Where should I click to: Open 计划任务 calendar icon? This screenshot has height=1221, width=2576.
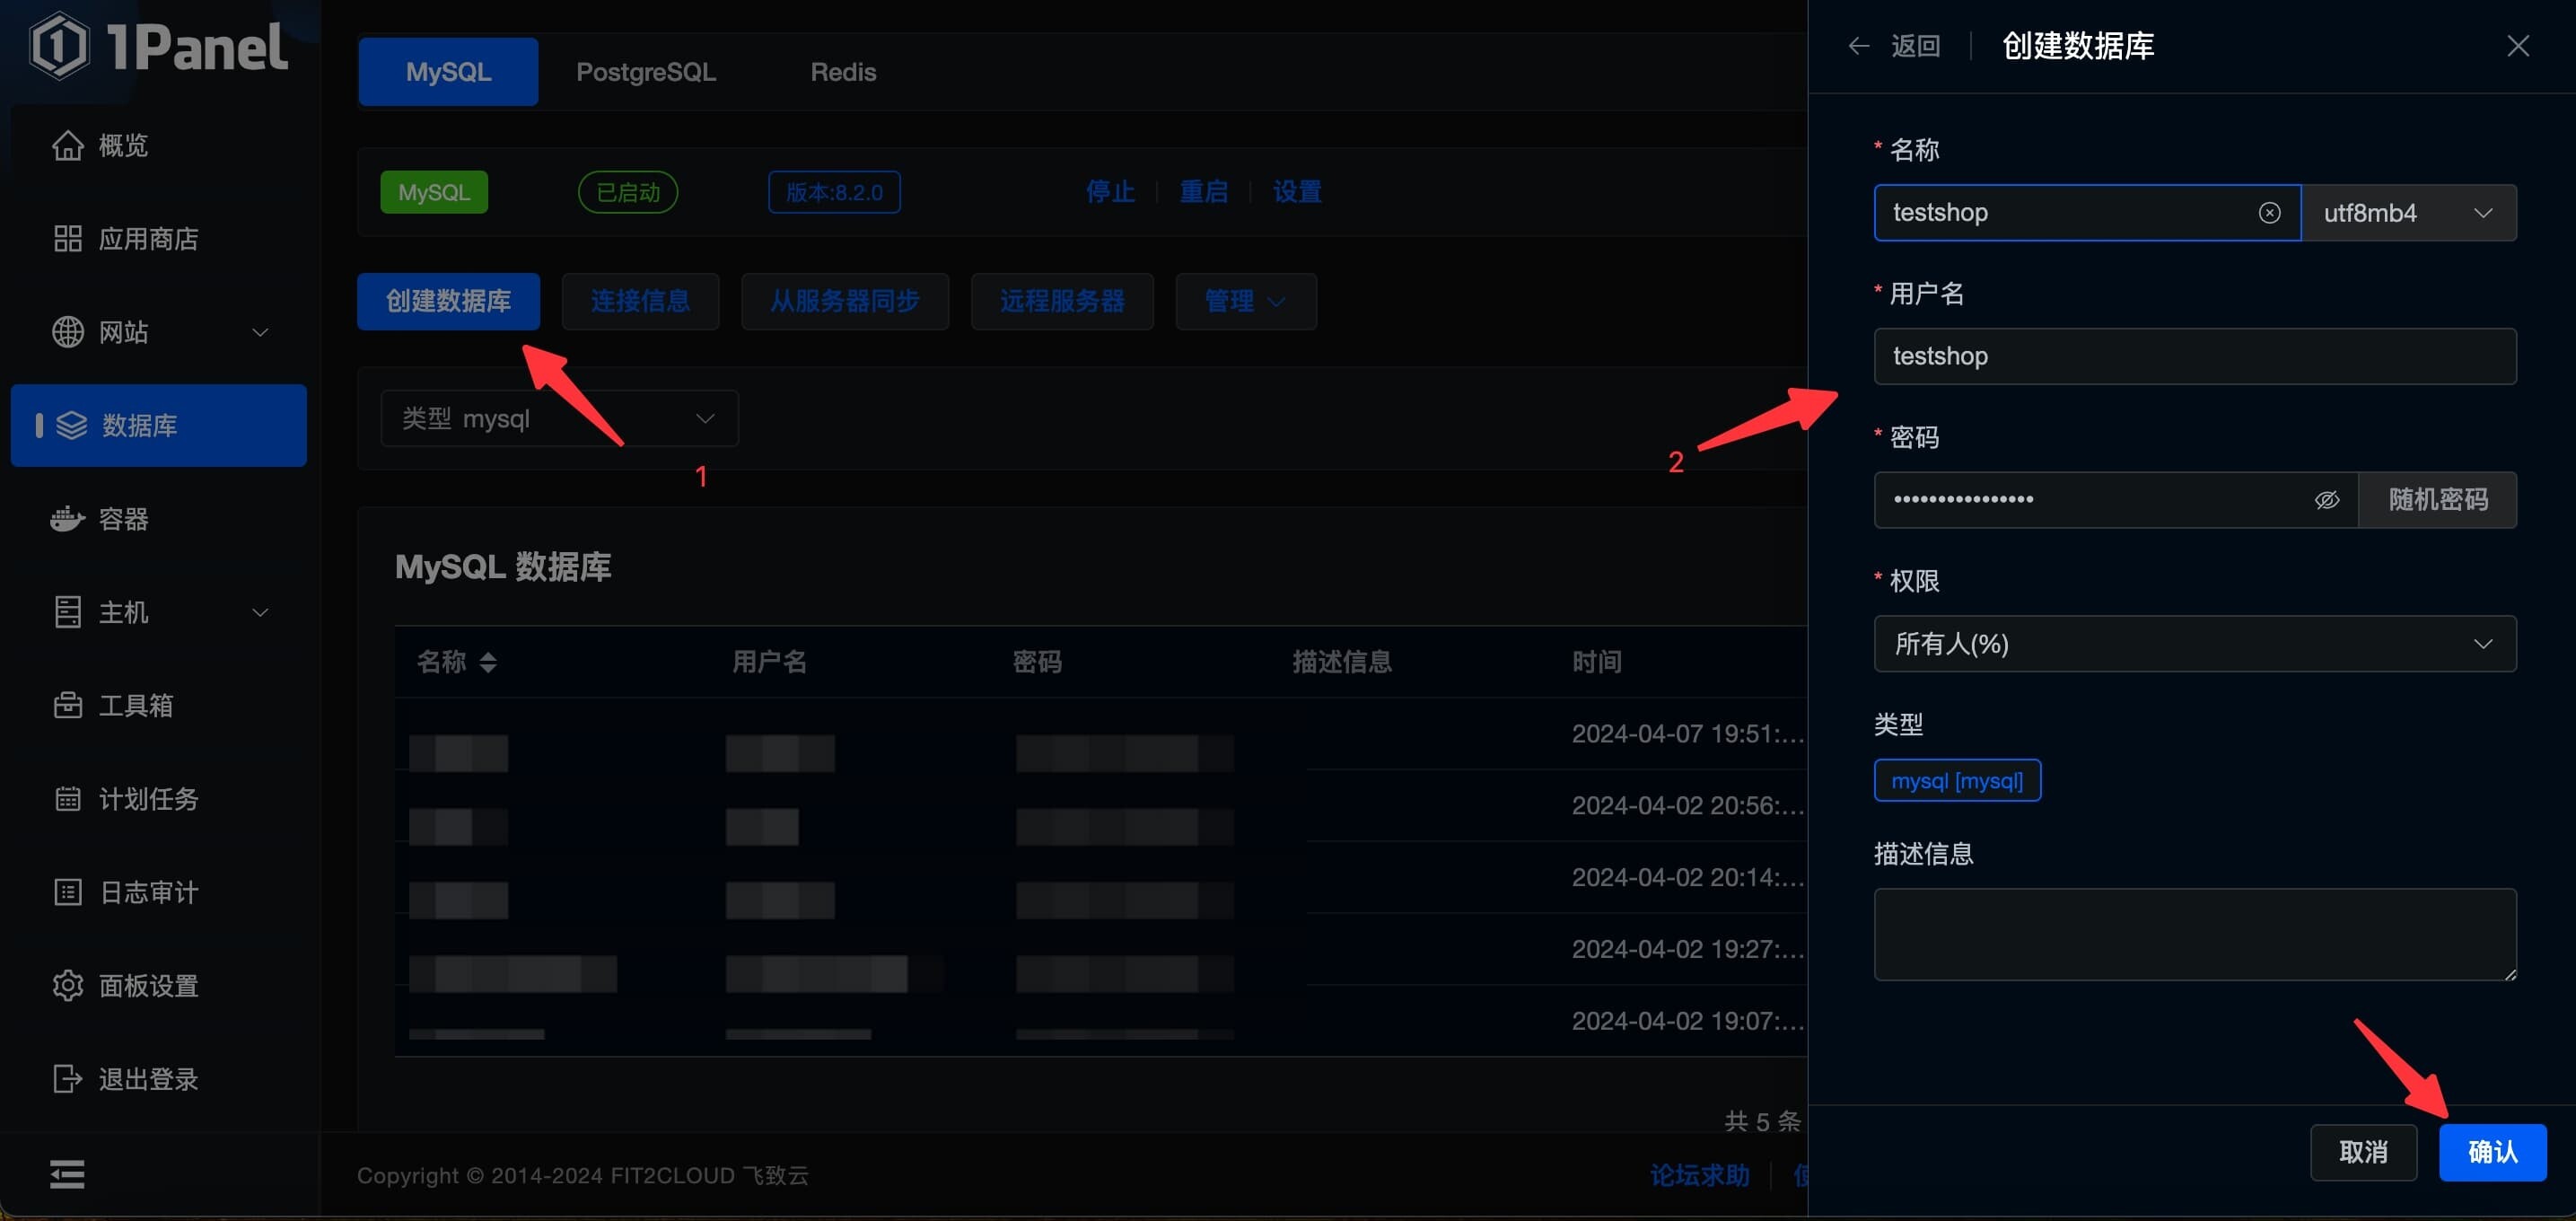(x=67, y=799)
